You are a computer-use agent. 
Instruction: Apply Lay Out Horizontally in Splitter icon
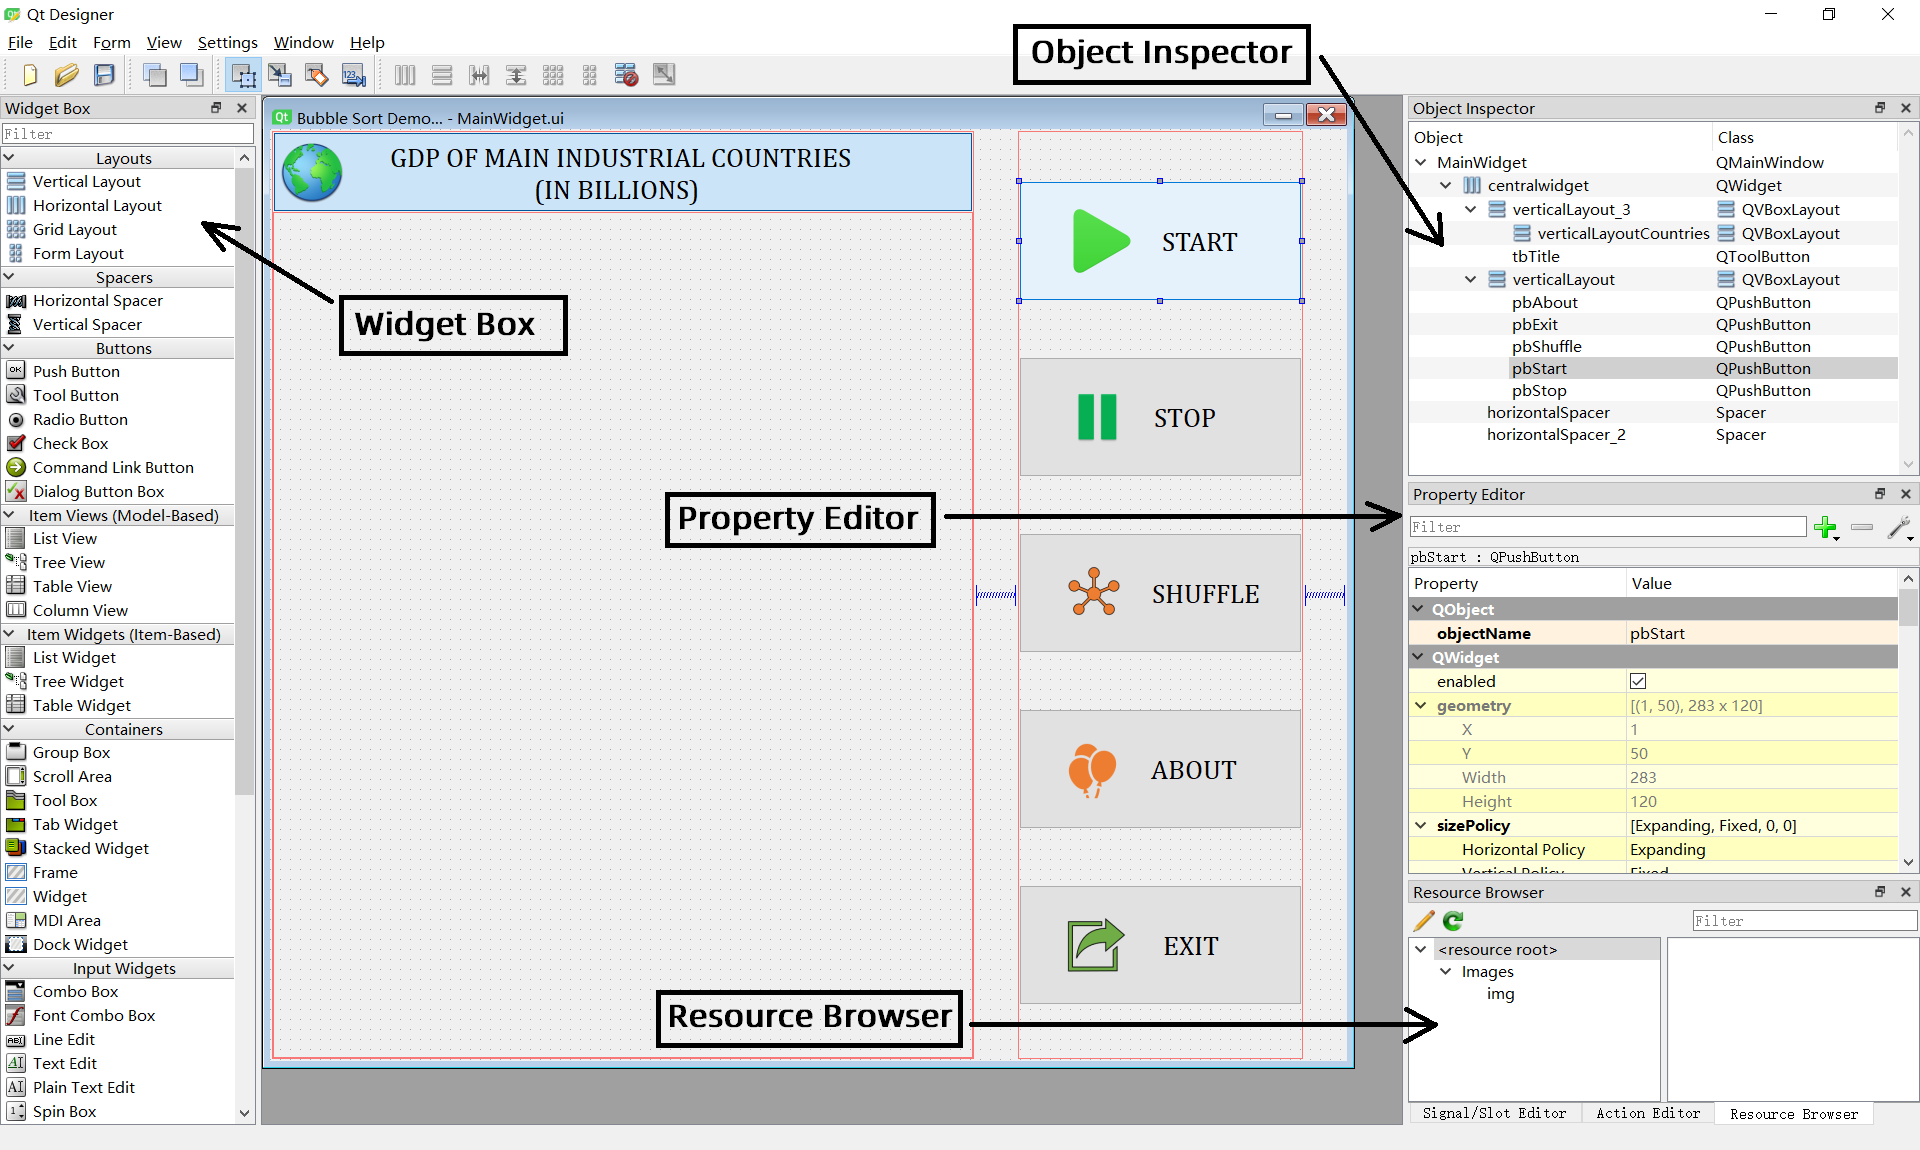point(479,75)
